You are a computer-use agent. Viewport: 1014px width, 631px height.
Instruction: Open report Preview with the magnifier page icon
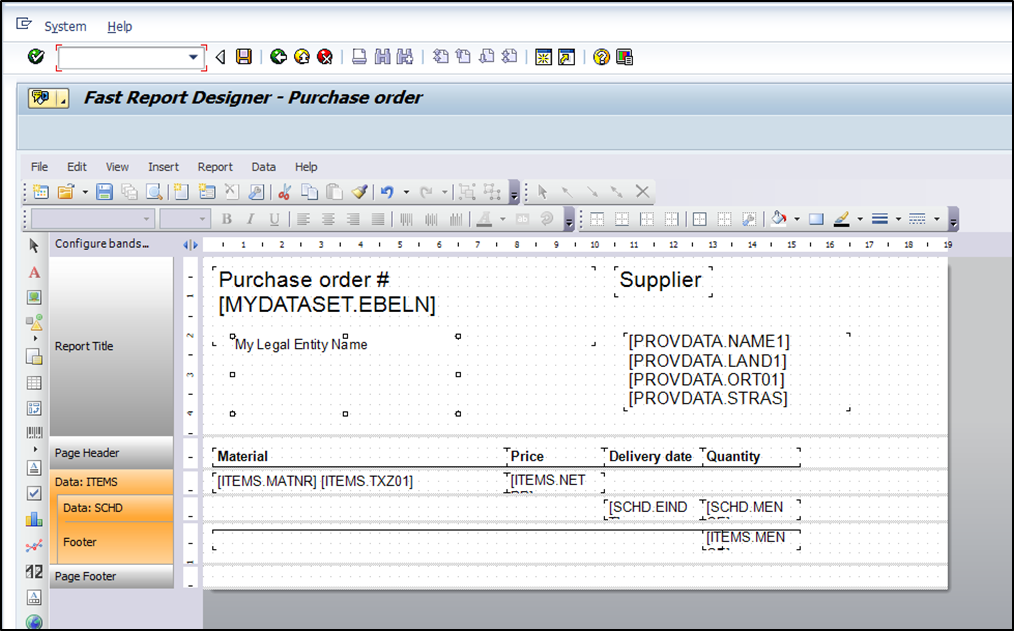[x=154, y=191]
